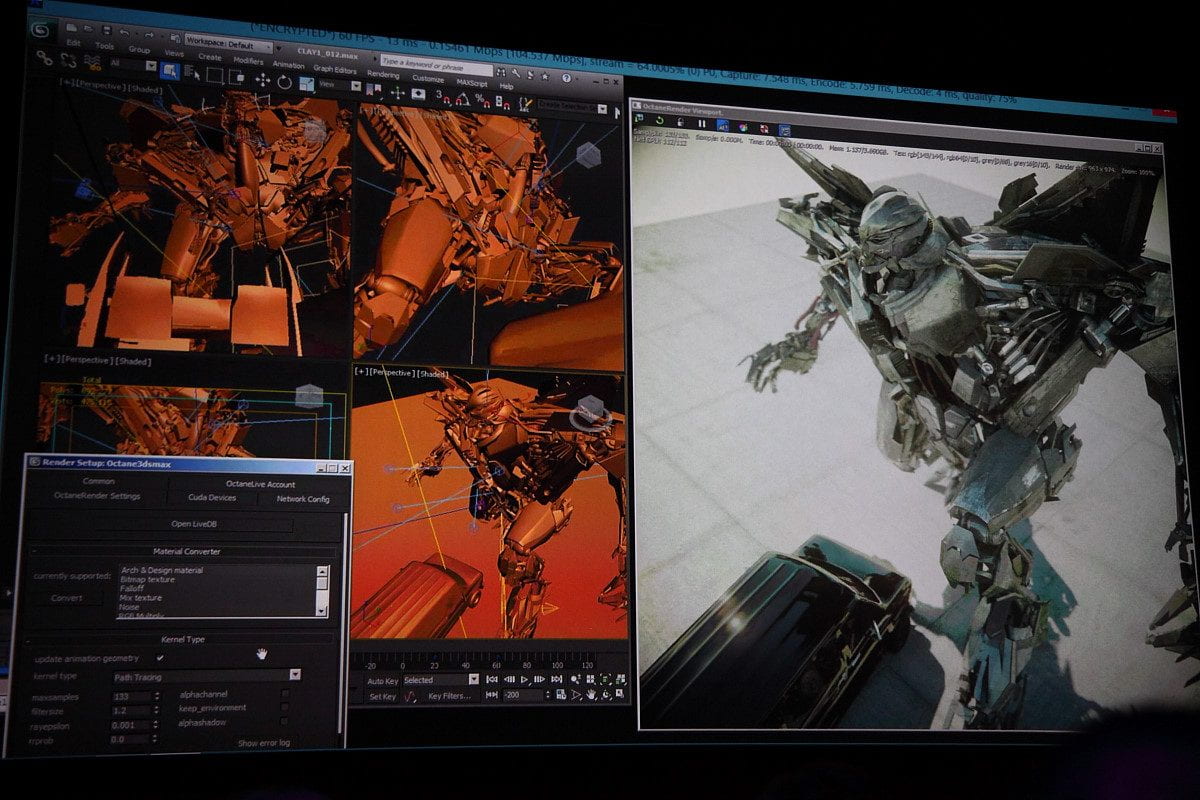
Task: Activate the Select and Move tool
Action: pyautogui.click(x=262, y=79)
